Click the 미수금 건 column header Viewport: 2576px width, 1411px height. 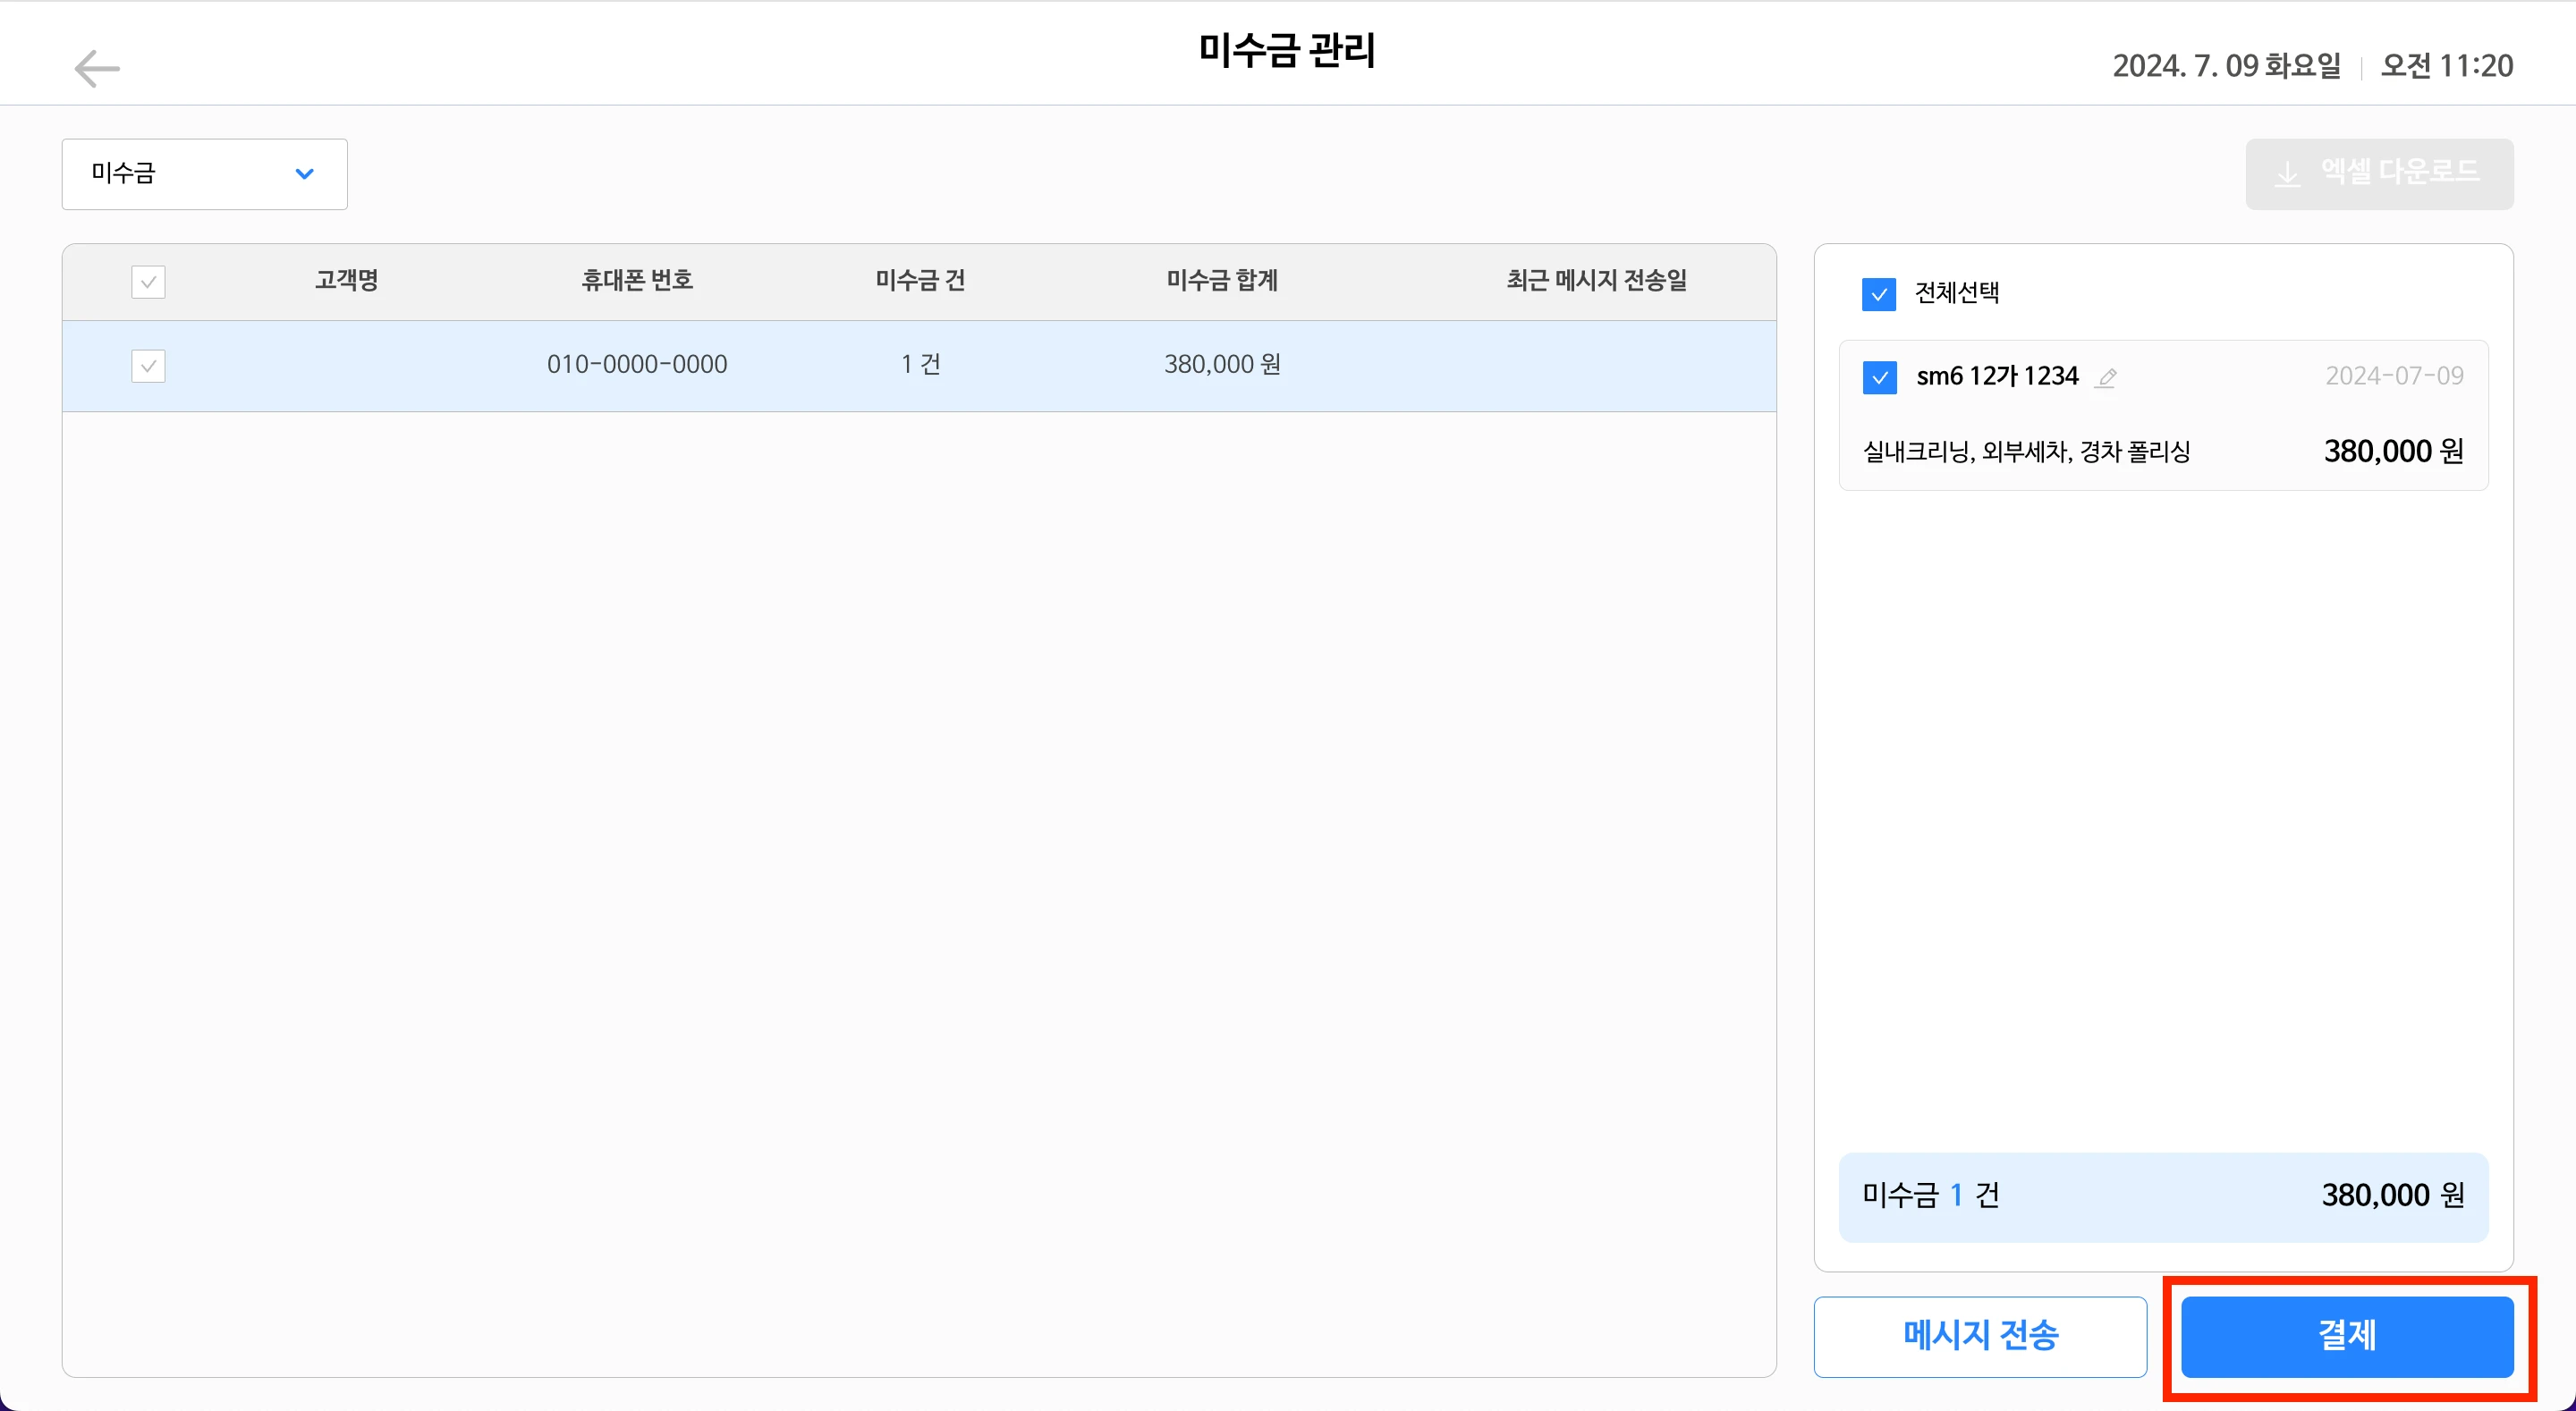coord(920,280)
